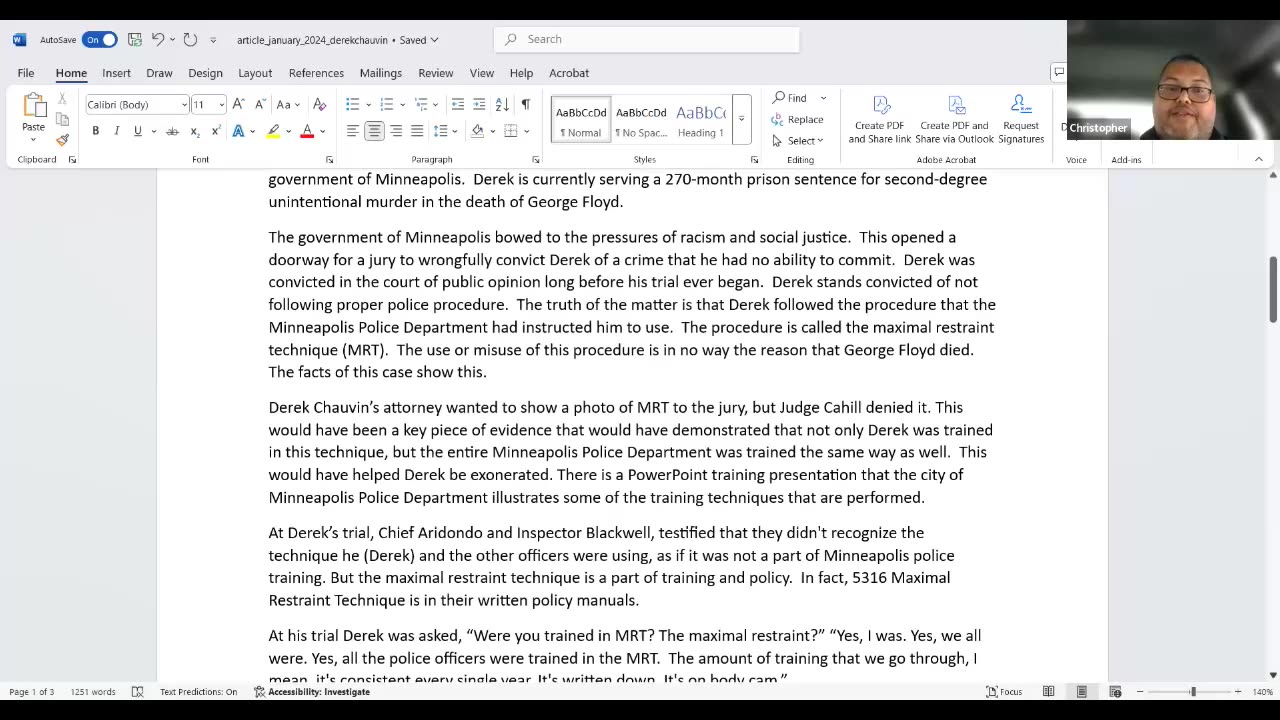Switch to the Insert tab
Viewport: 1280px width, 720px height.
tap(116, 73)
